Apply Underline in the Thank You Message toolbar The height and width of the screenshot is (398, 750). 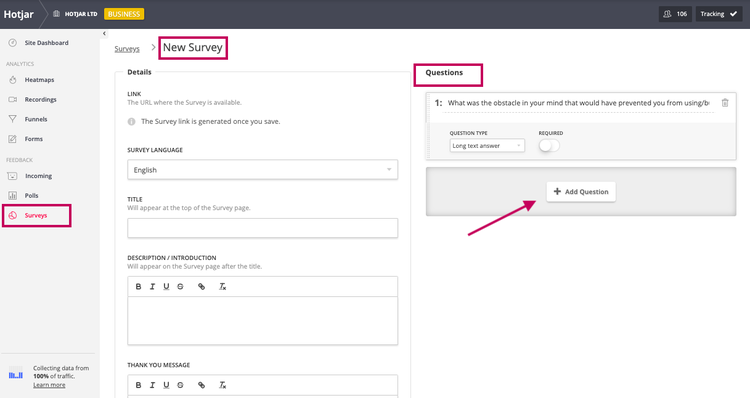tap(166, 385)
